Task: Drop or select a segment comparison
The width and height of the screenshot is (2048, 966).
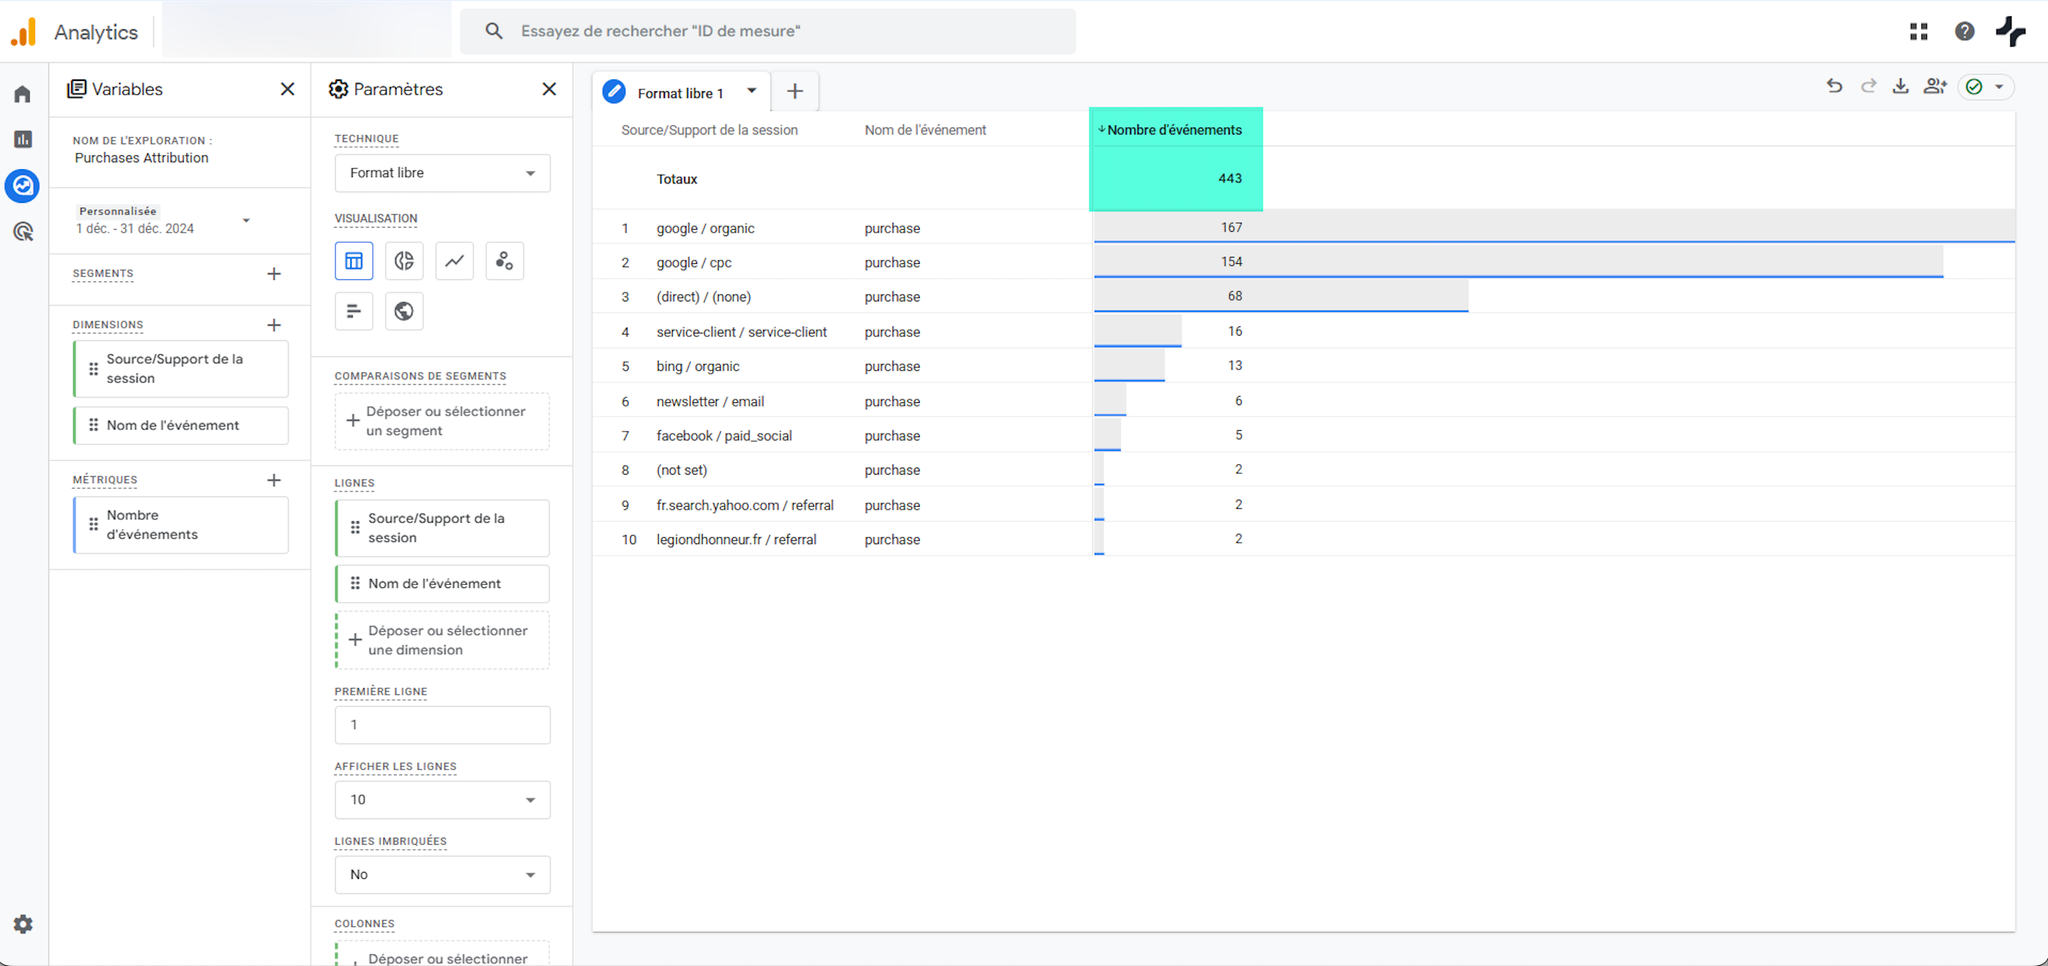Action: coord(442,421)
